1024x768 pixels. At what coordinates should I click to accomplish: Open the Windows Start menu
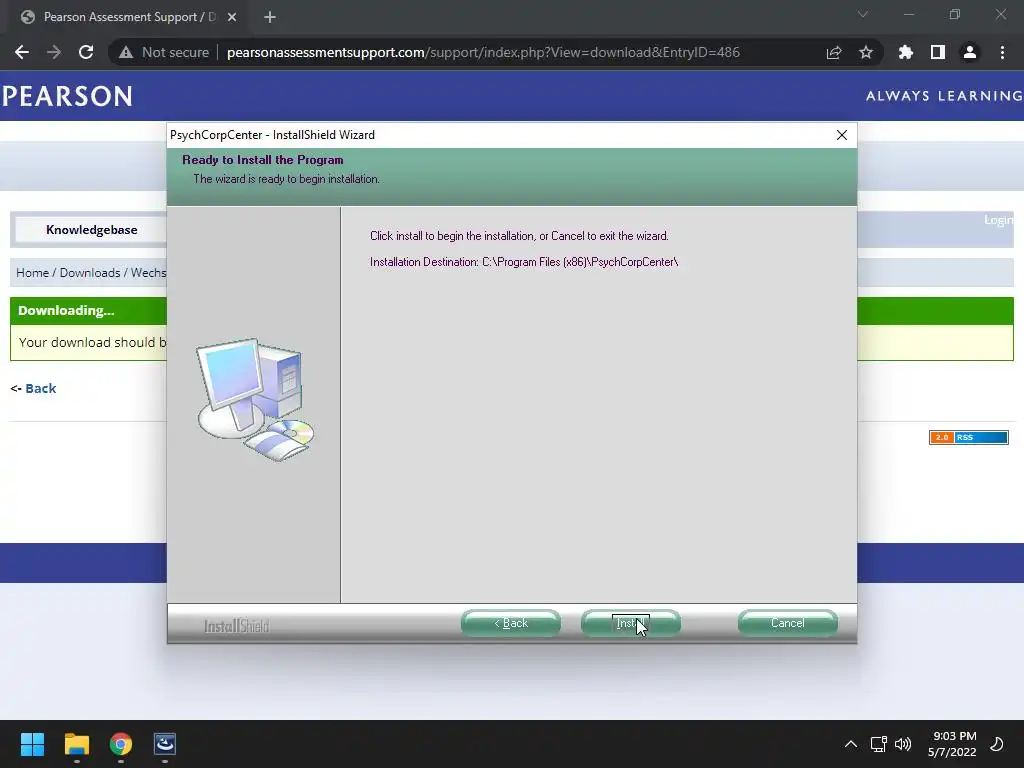click(32, 744)
